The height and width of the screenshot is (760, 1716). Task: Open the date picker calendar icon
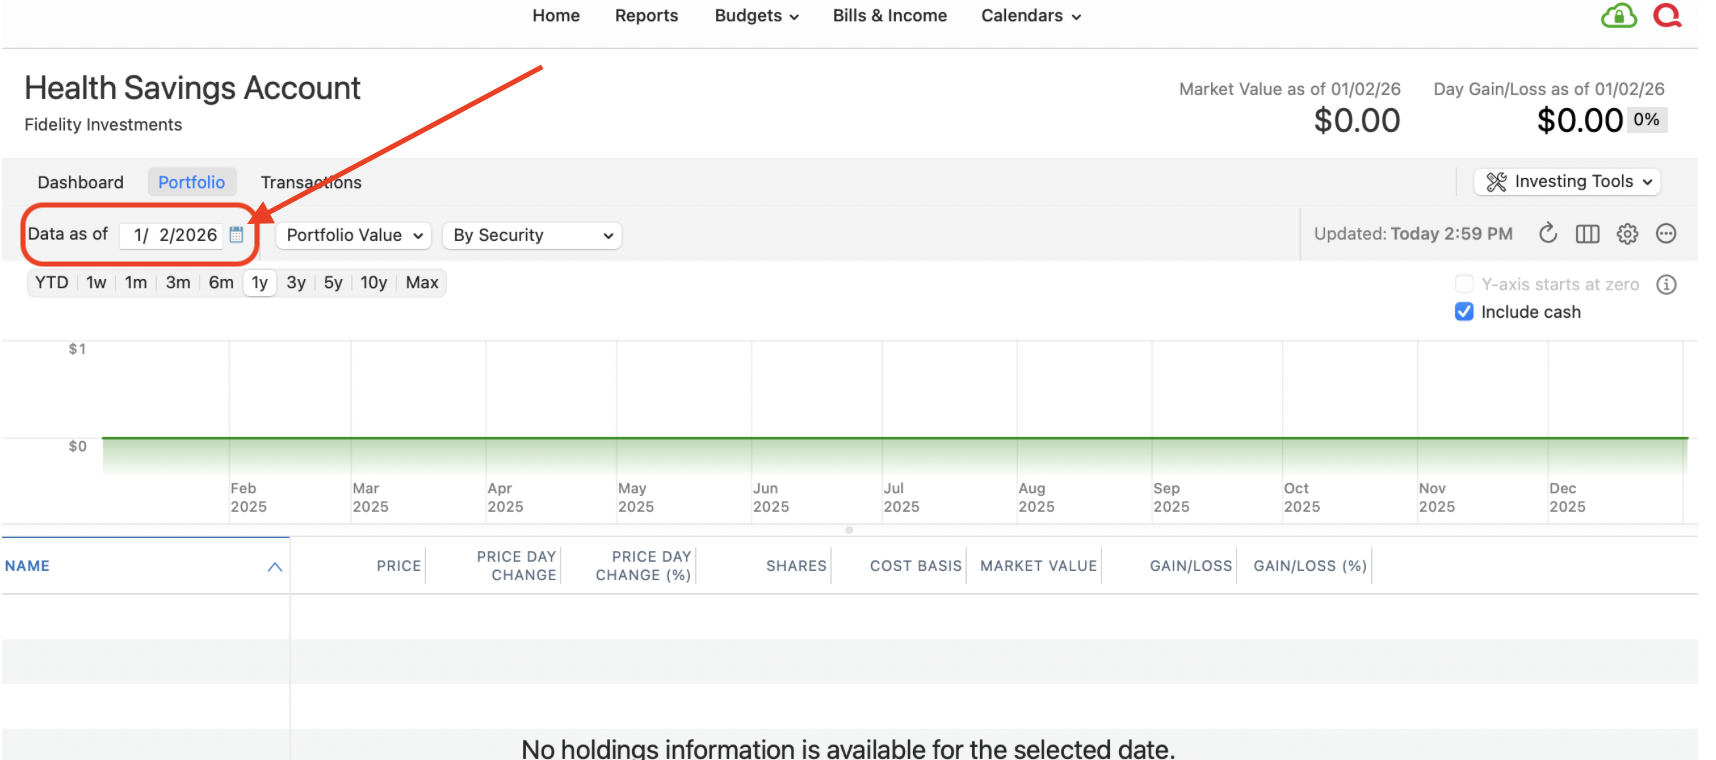(237, 234)
